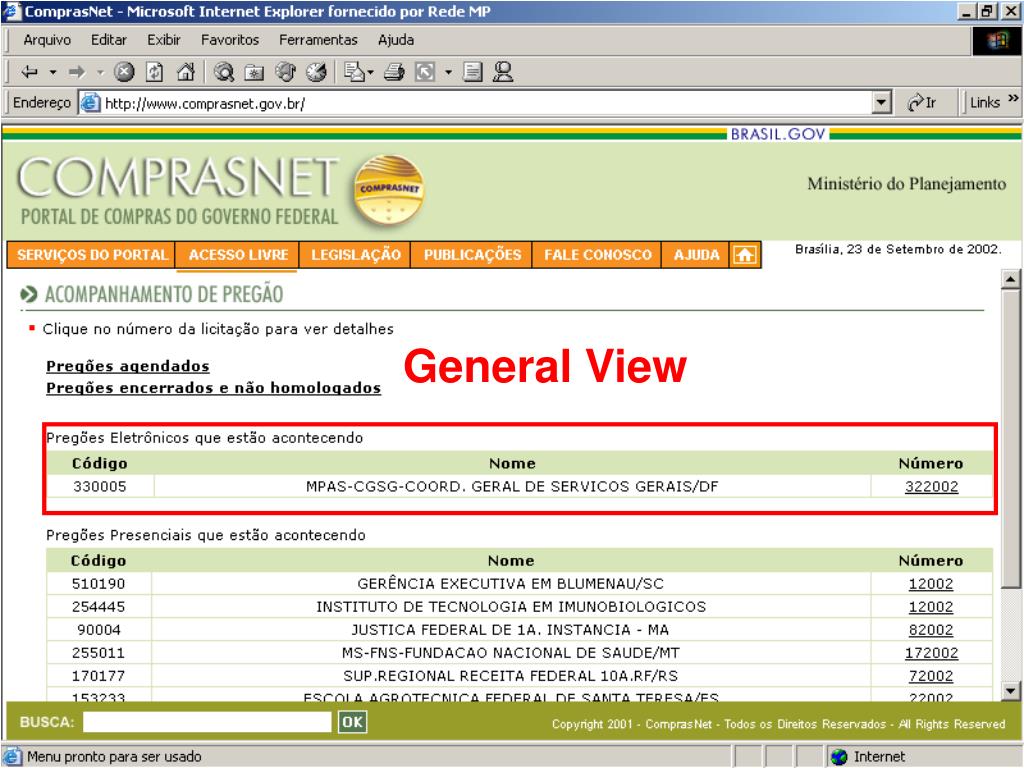The width and height of the screenshot is (1024, 768).
Task: Click the name MPAS-CGSG-COORD. GERAL DE SERVICOS GERAIS/DF
Action: (x=512, y=487)
